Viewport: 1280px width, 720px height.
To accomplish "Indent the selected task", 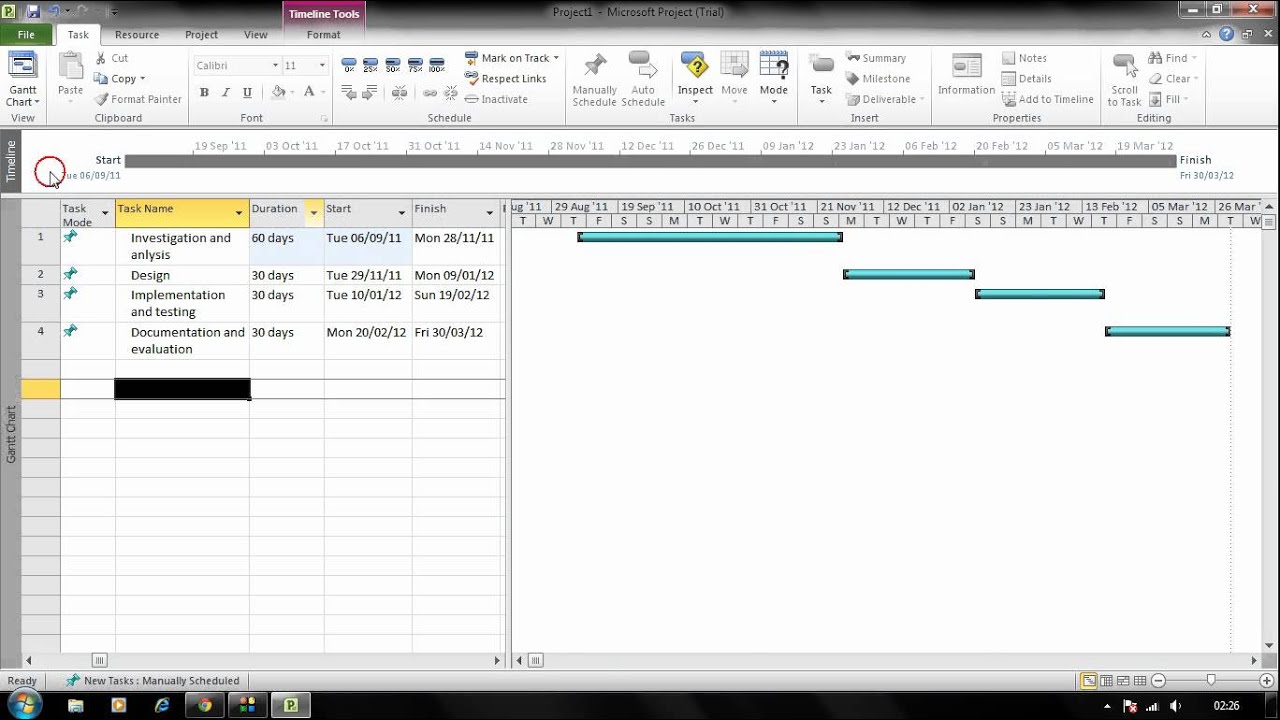I will click(370, 92).
